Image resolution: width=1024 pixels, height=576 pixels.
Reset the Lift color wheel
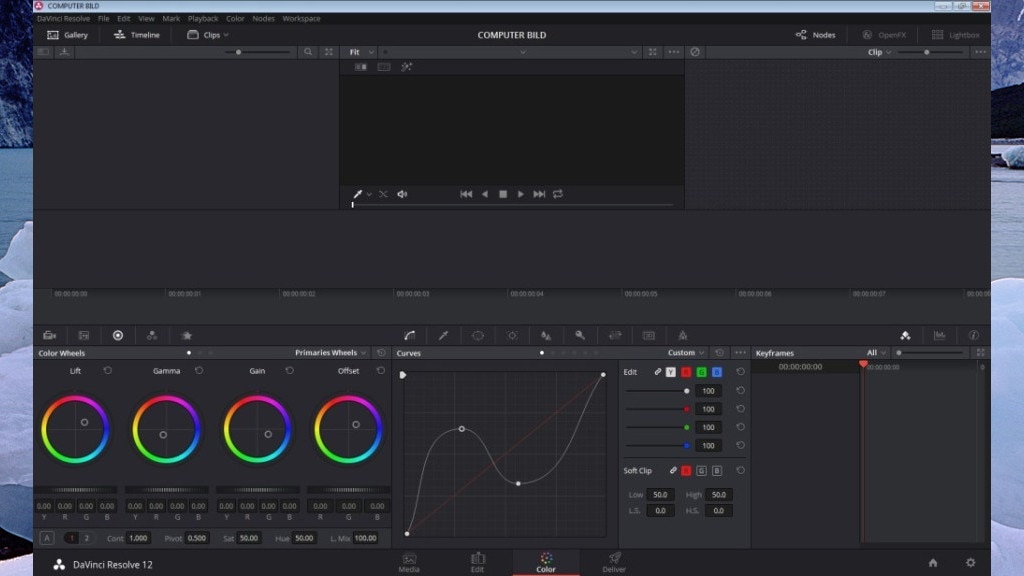(107, 371)
